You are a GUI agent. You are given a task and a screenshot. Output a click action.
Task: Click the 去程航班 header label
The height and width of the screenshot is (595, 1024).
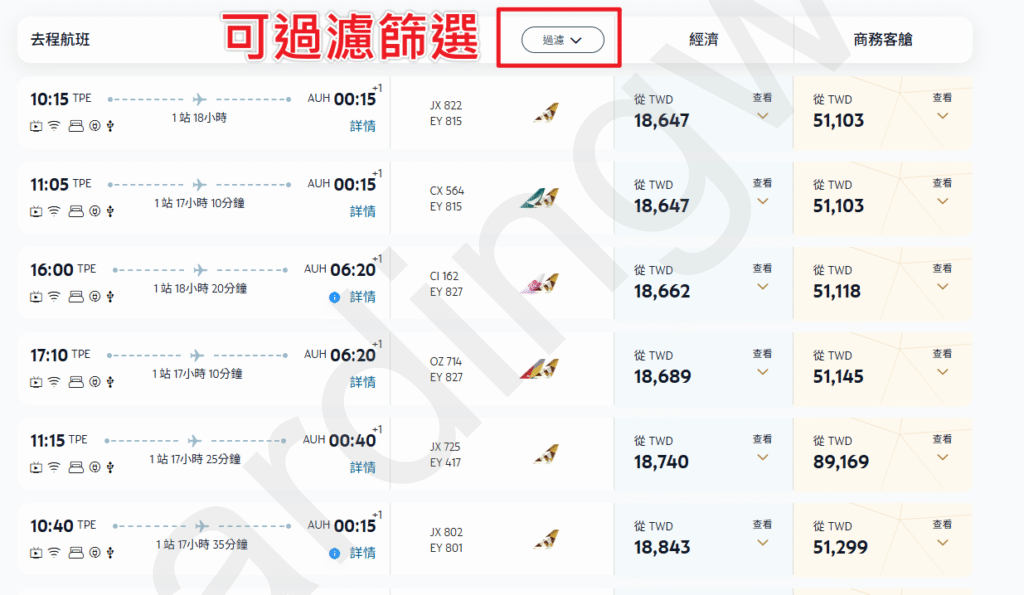point(60,39)
